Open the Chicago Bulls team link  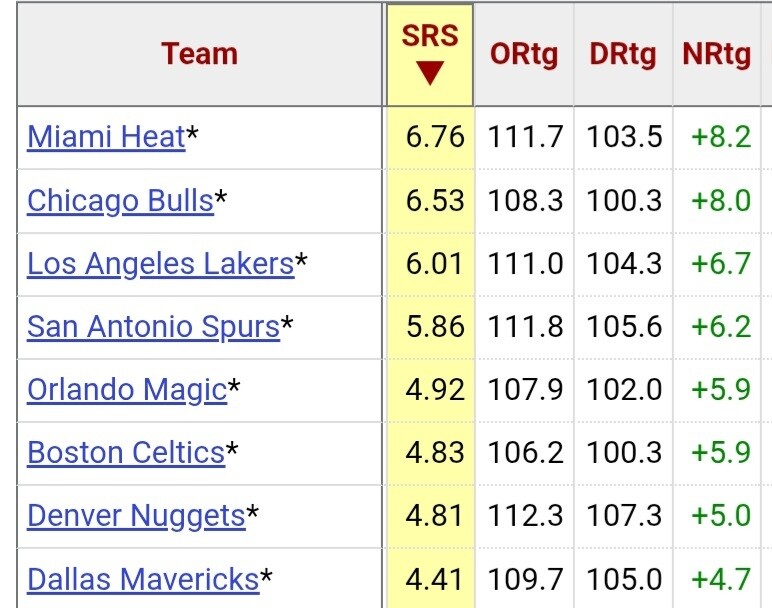(120, 200)
